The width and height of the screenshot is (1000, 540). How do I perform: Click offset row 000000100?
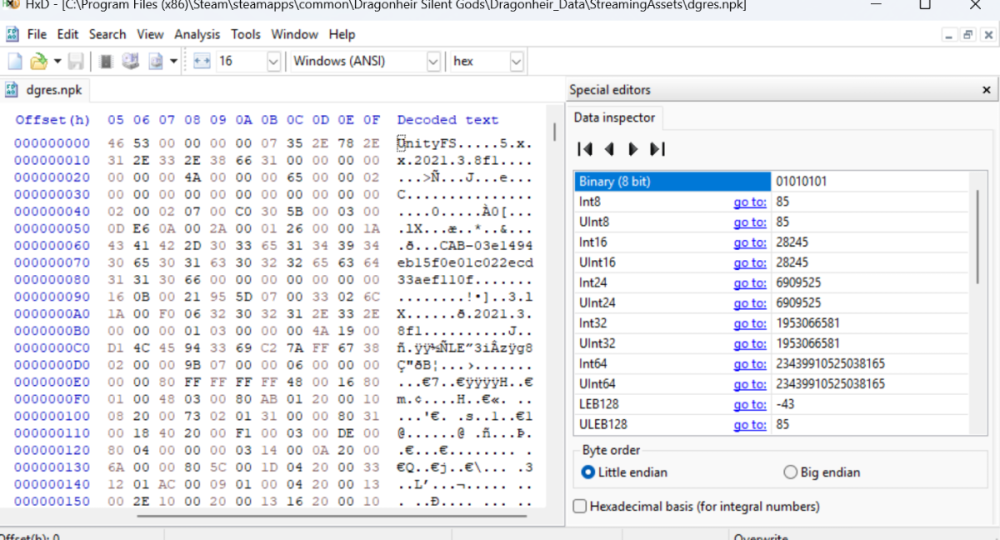click(x=52, y=416)
